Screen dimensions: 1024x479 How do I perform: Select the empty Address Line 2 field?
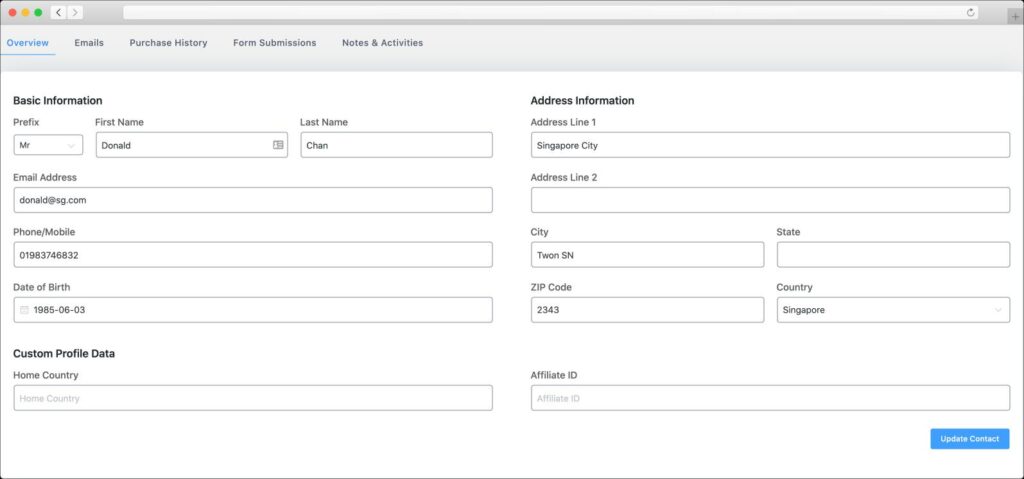[x=771, y=200]
